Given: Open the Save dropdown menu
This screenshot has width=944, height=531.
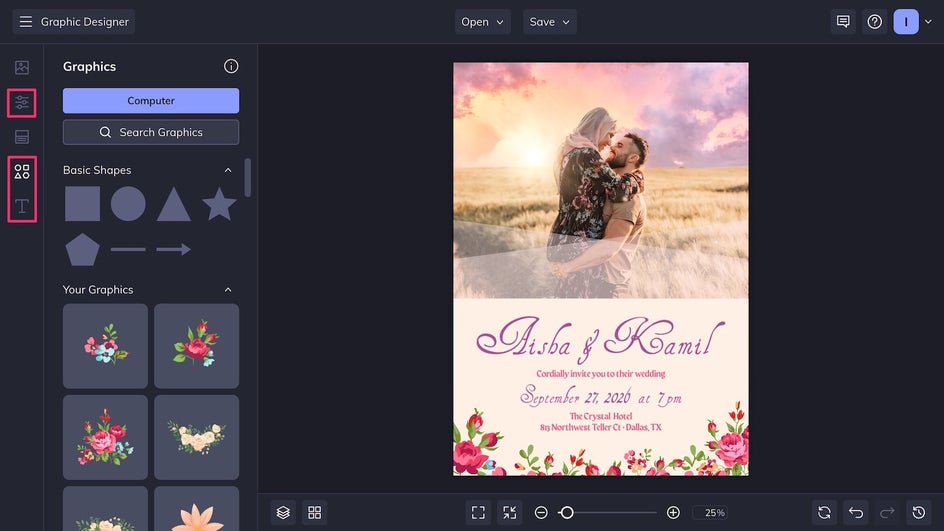Looking at the screenshot, I should 550,22.
